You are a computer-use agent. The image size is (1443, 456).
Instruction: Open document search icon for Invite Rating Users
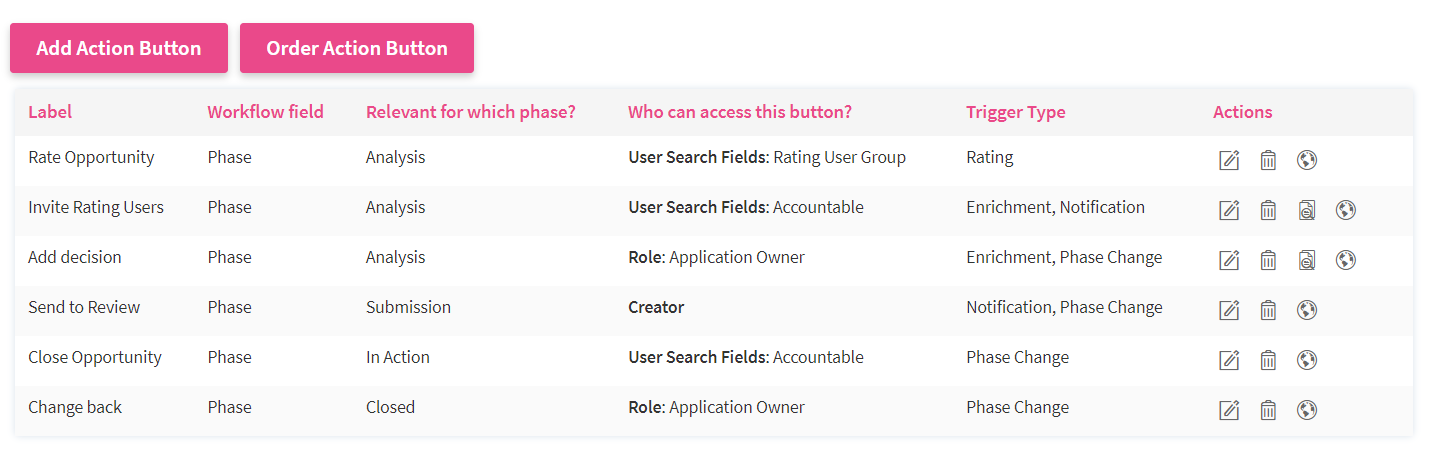1307,210
